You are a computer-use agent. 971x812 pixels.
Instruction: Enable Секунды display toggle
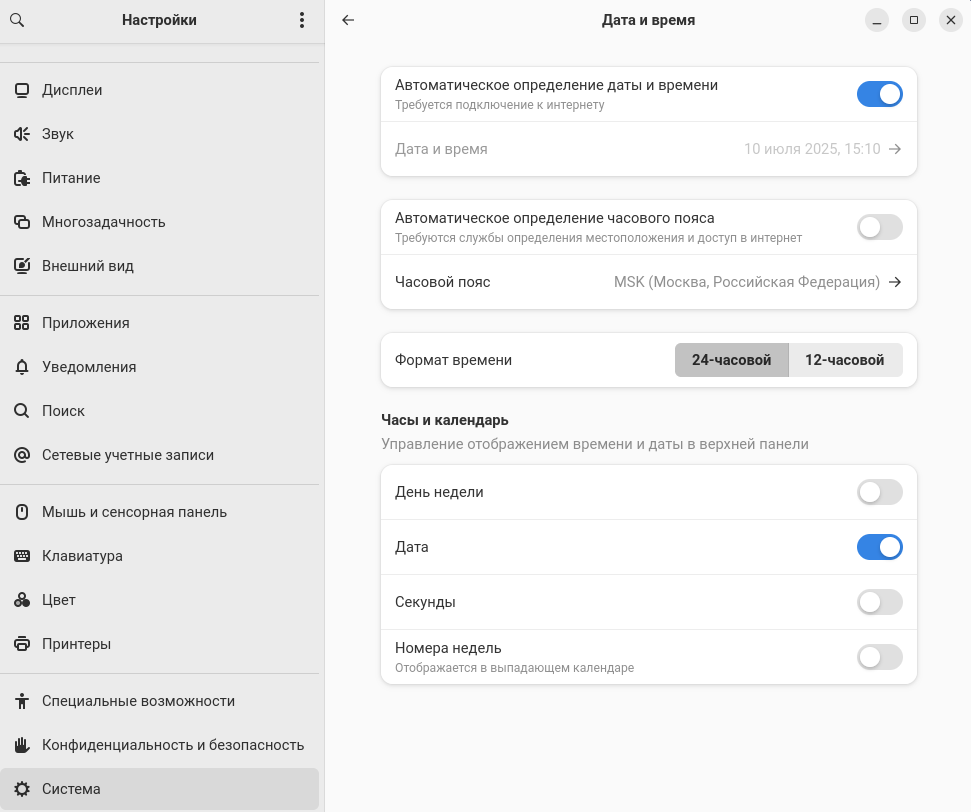click(879, 602)
